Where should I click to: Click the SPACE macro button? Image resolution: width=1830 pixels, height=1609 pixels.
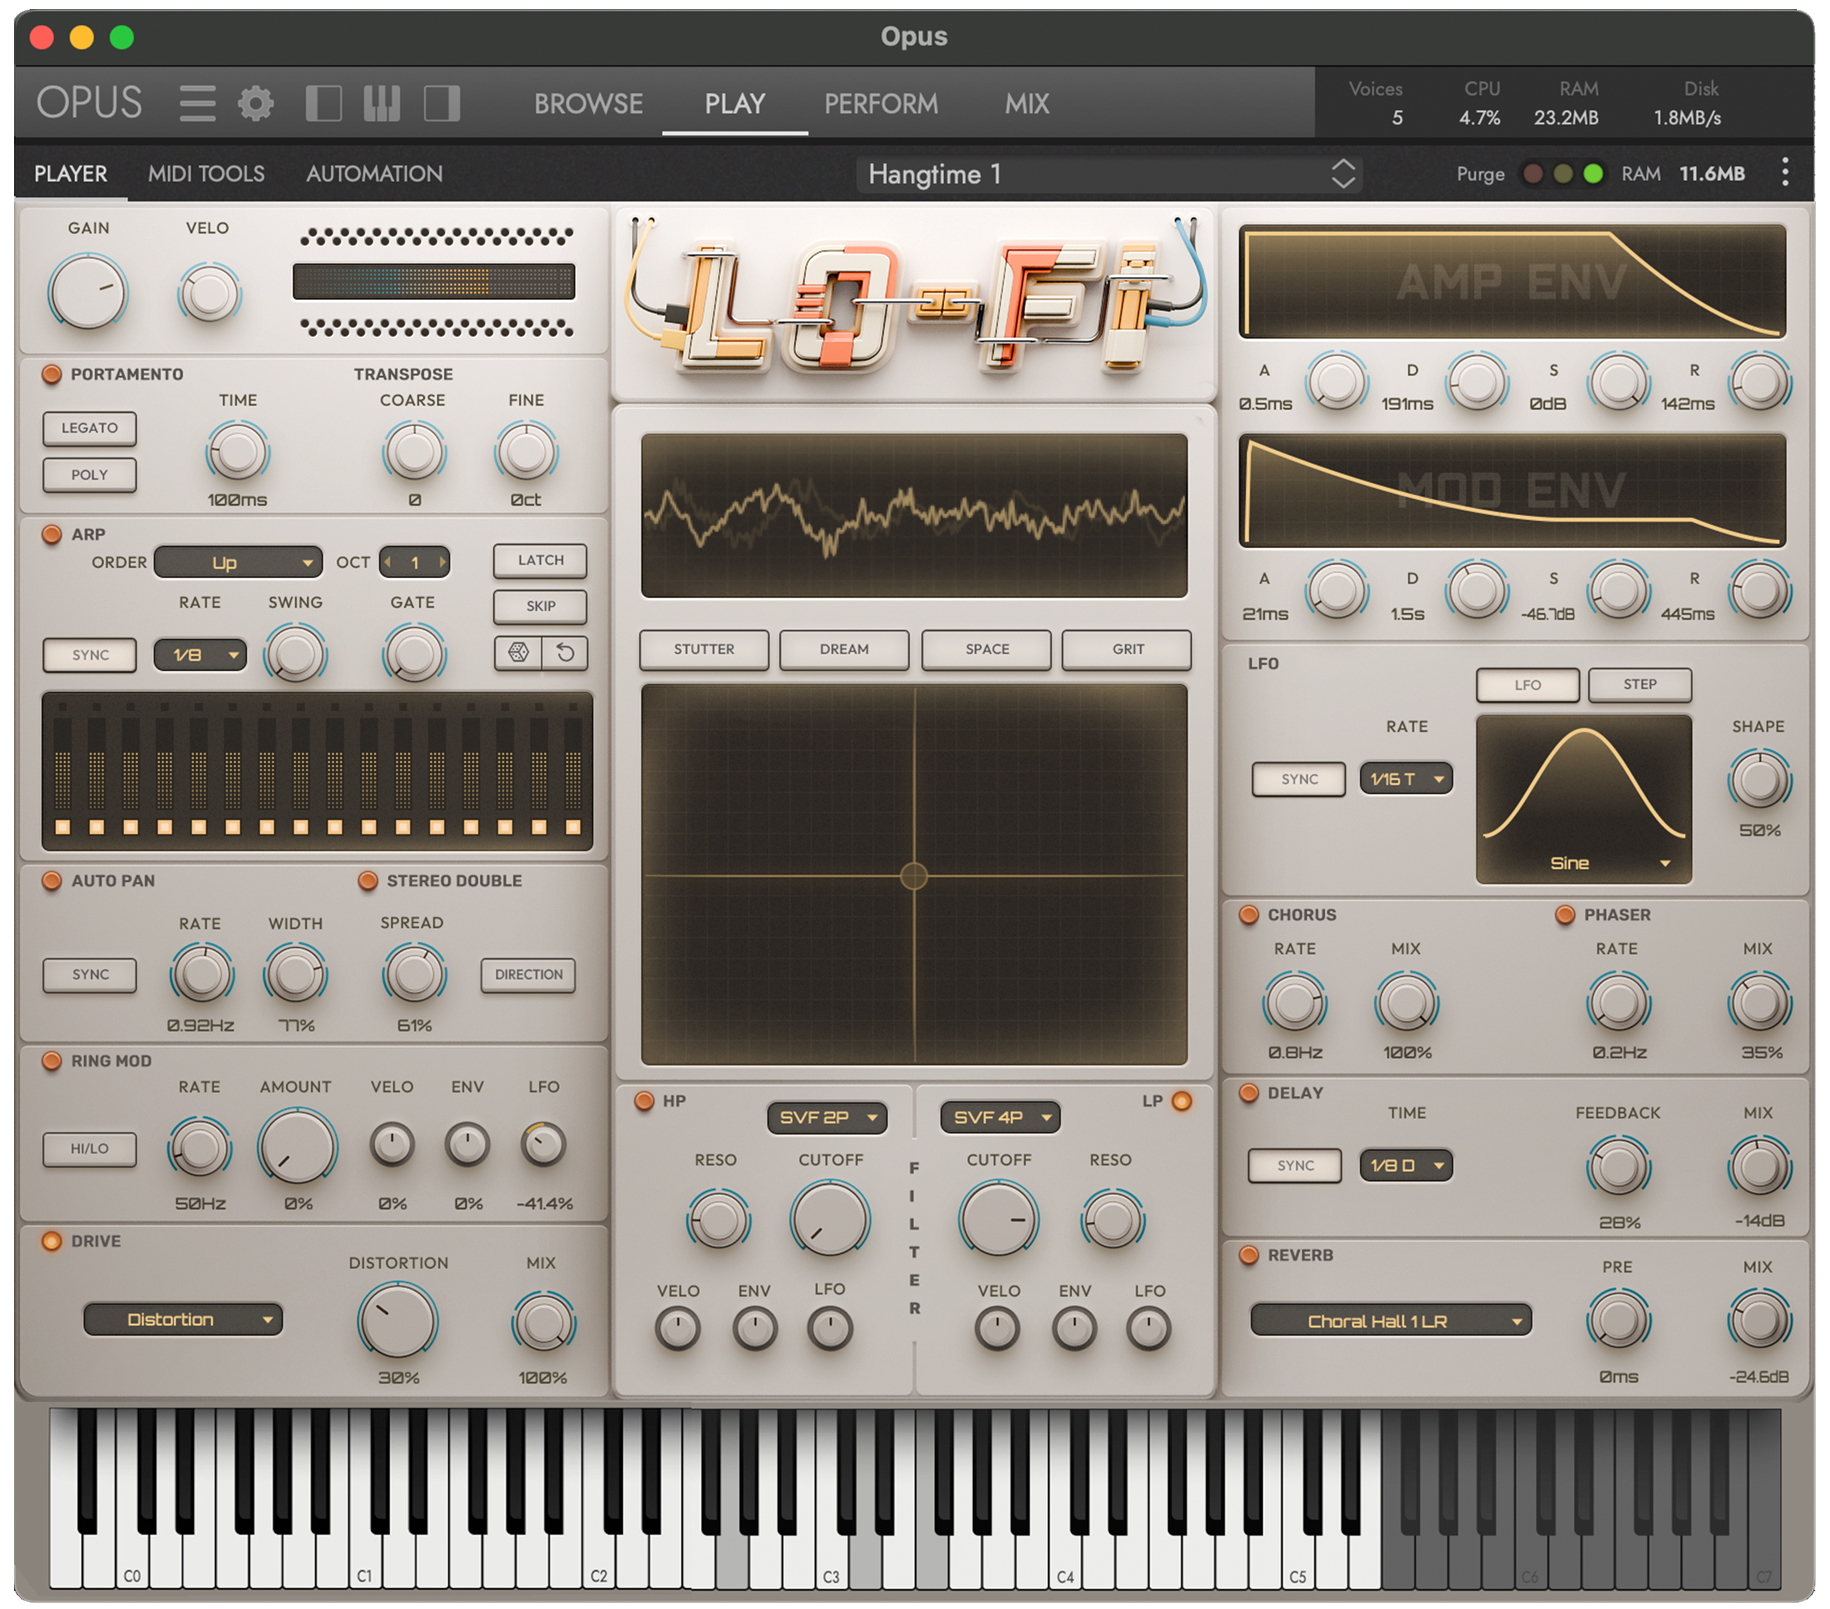coord(987,649)
